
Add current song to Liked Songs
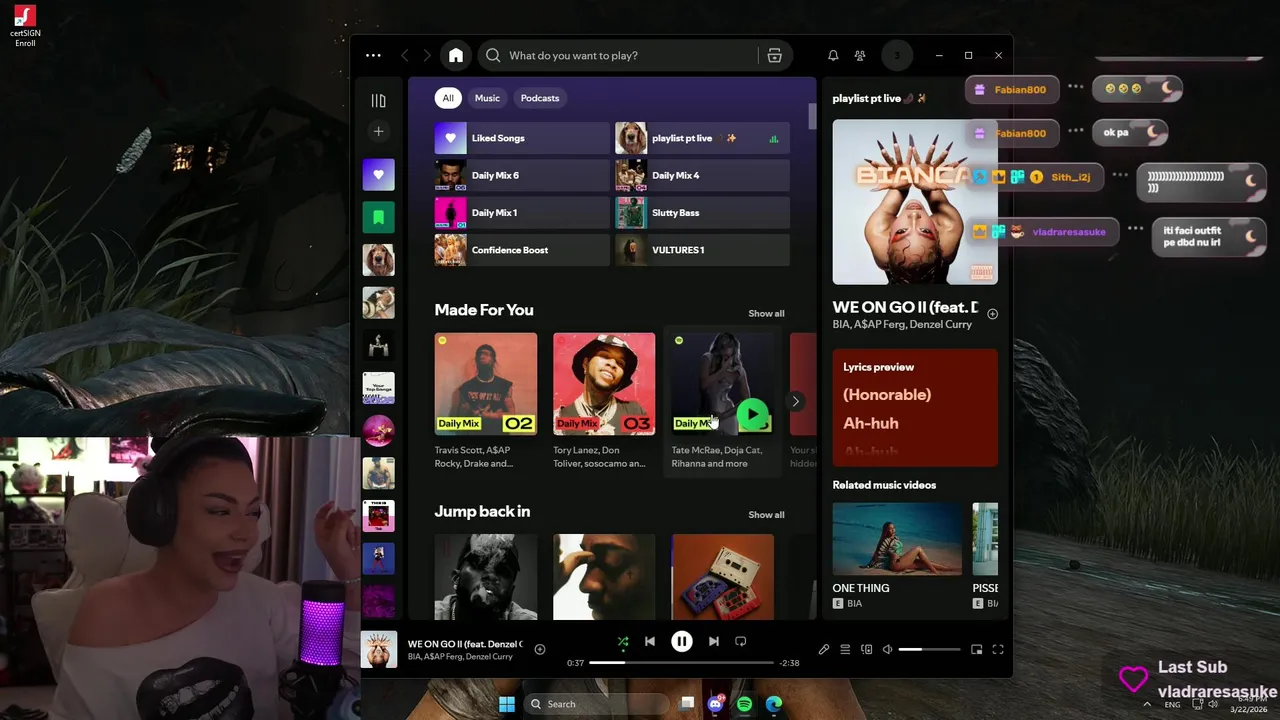[540, 649]
